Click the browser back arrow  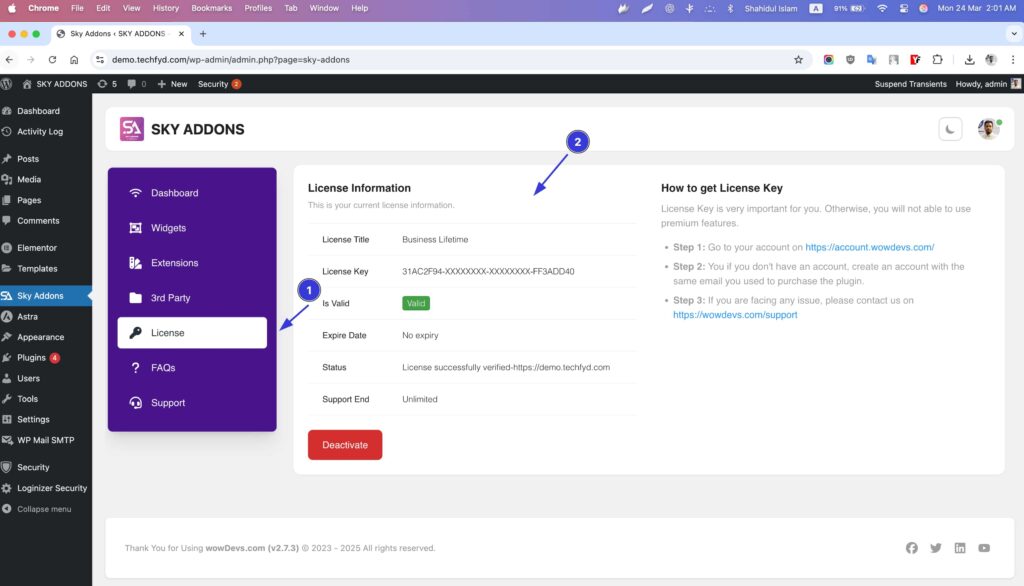click(x=9, y=59)
